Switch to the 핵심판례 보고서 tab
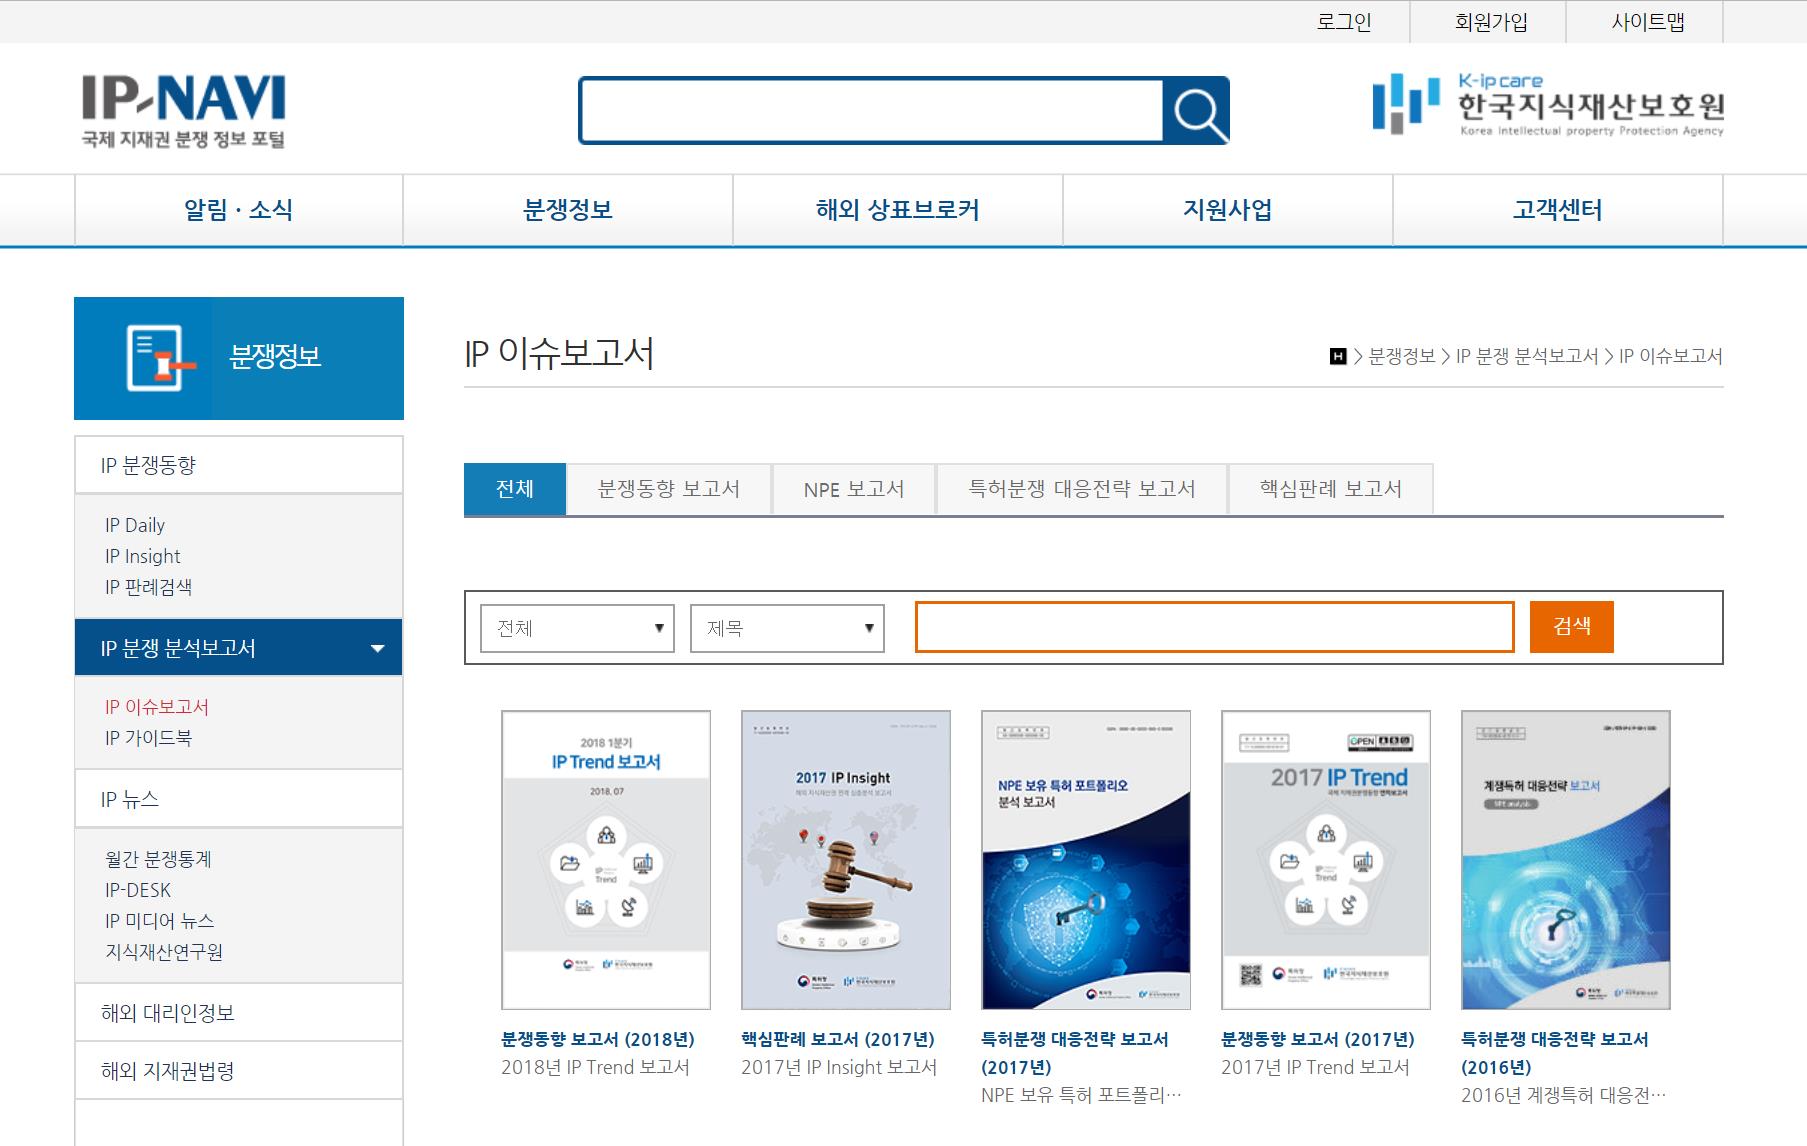 click(1331, 489)
